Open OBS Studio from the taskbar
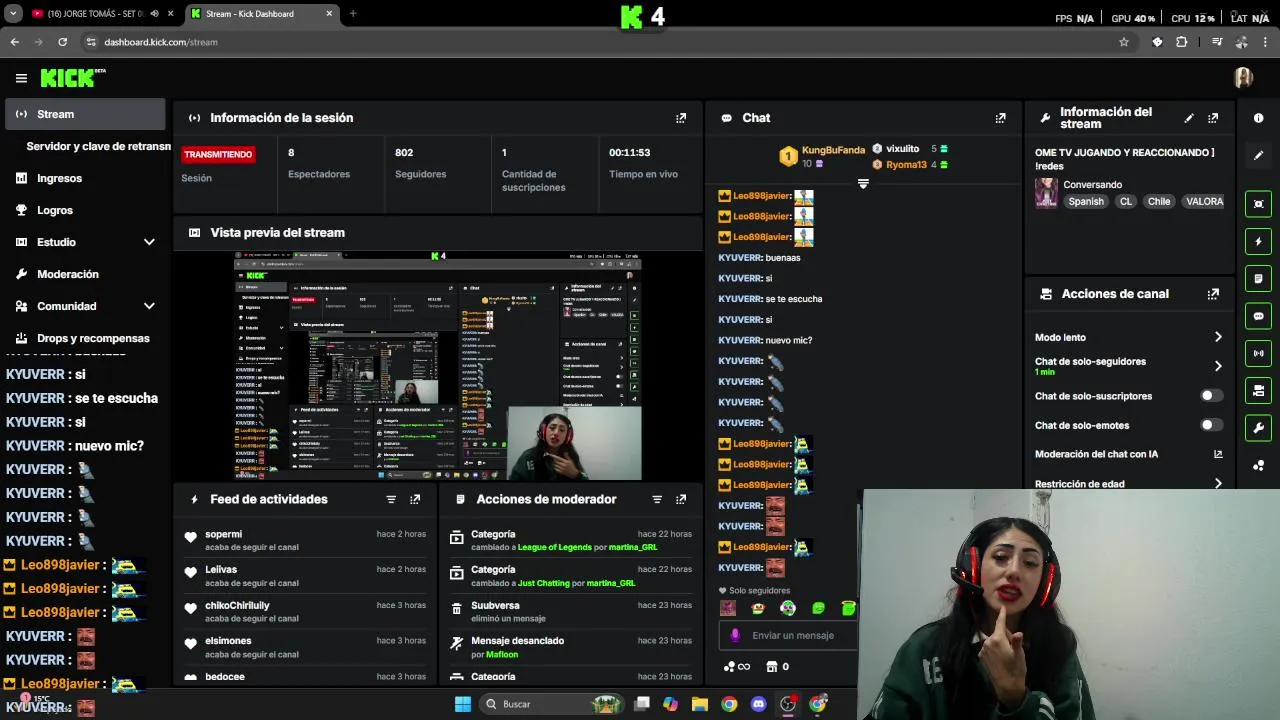Viewport: 1280px width, 720px height. pos(788,704)
